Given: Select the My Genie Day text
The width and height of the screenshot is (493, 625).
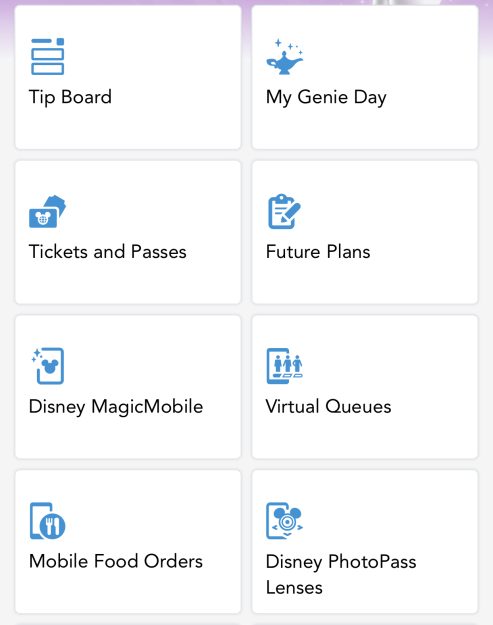Looking at the screenshot, I should (326, 97).
